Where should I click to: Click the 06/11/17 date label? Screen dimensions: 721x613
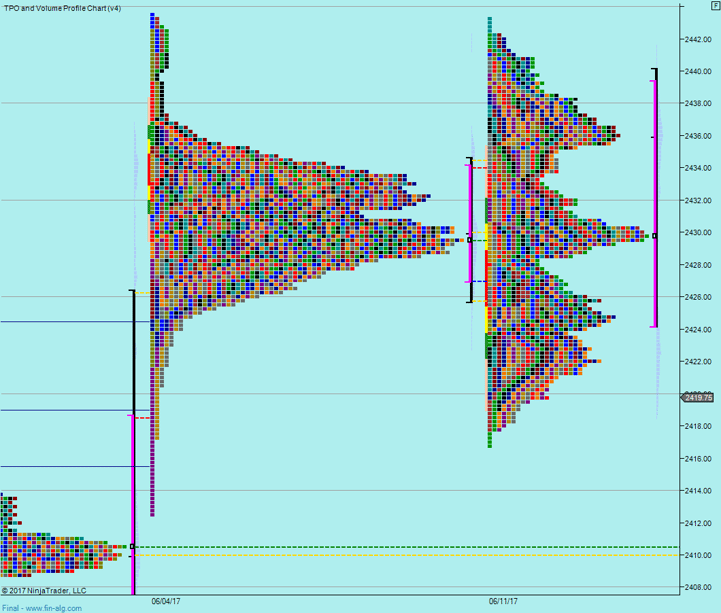tap(503, 601)
